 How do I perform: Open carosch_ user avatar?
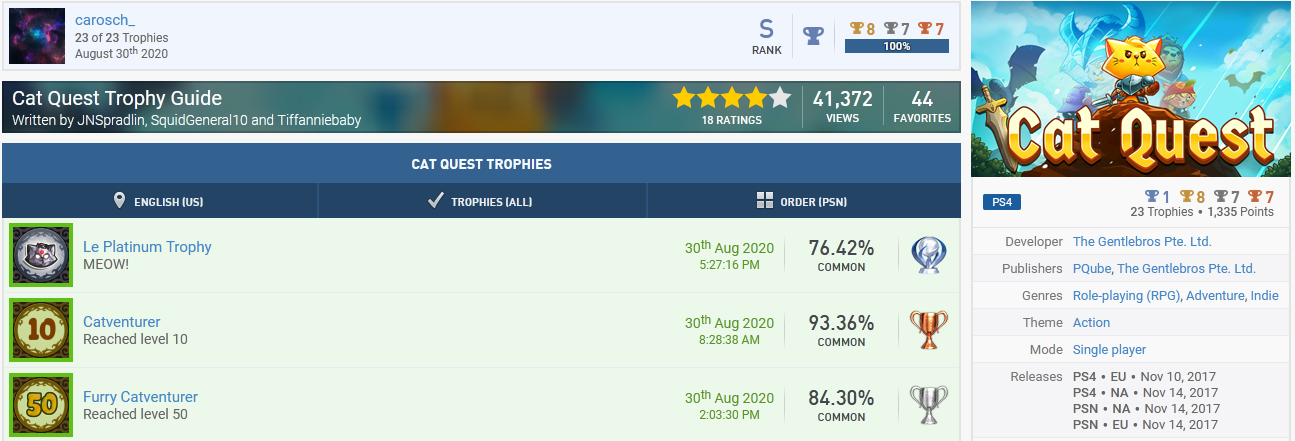[x=37, y=37]
